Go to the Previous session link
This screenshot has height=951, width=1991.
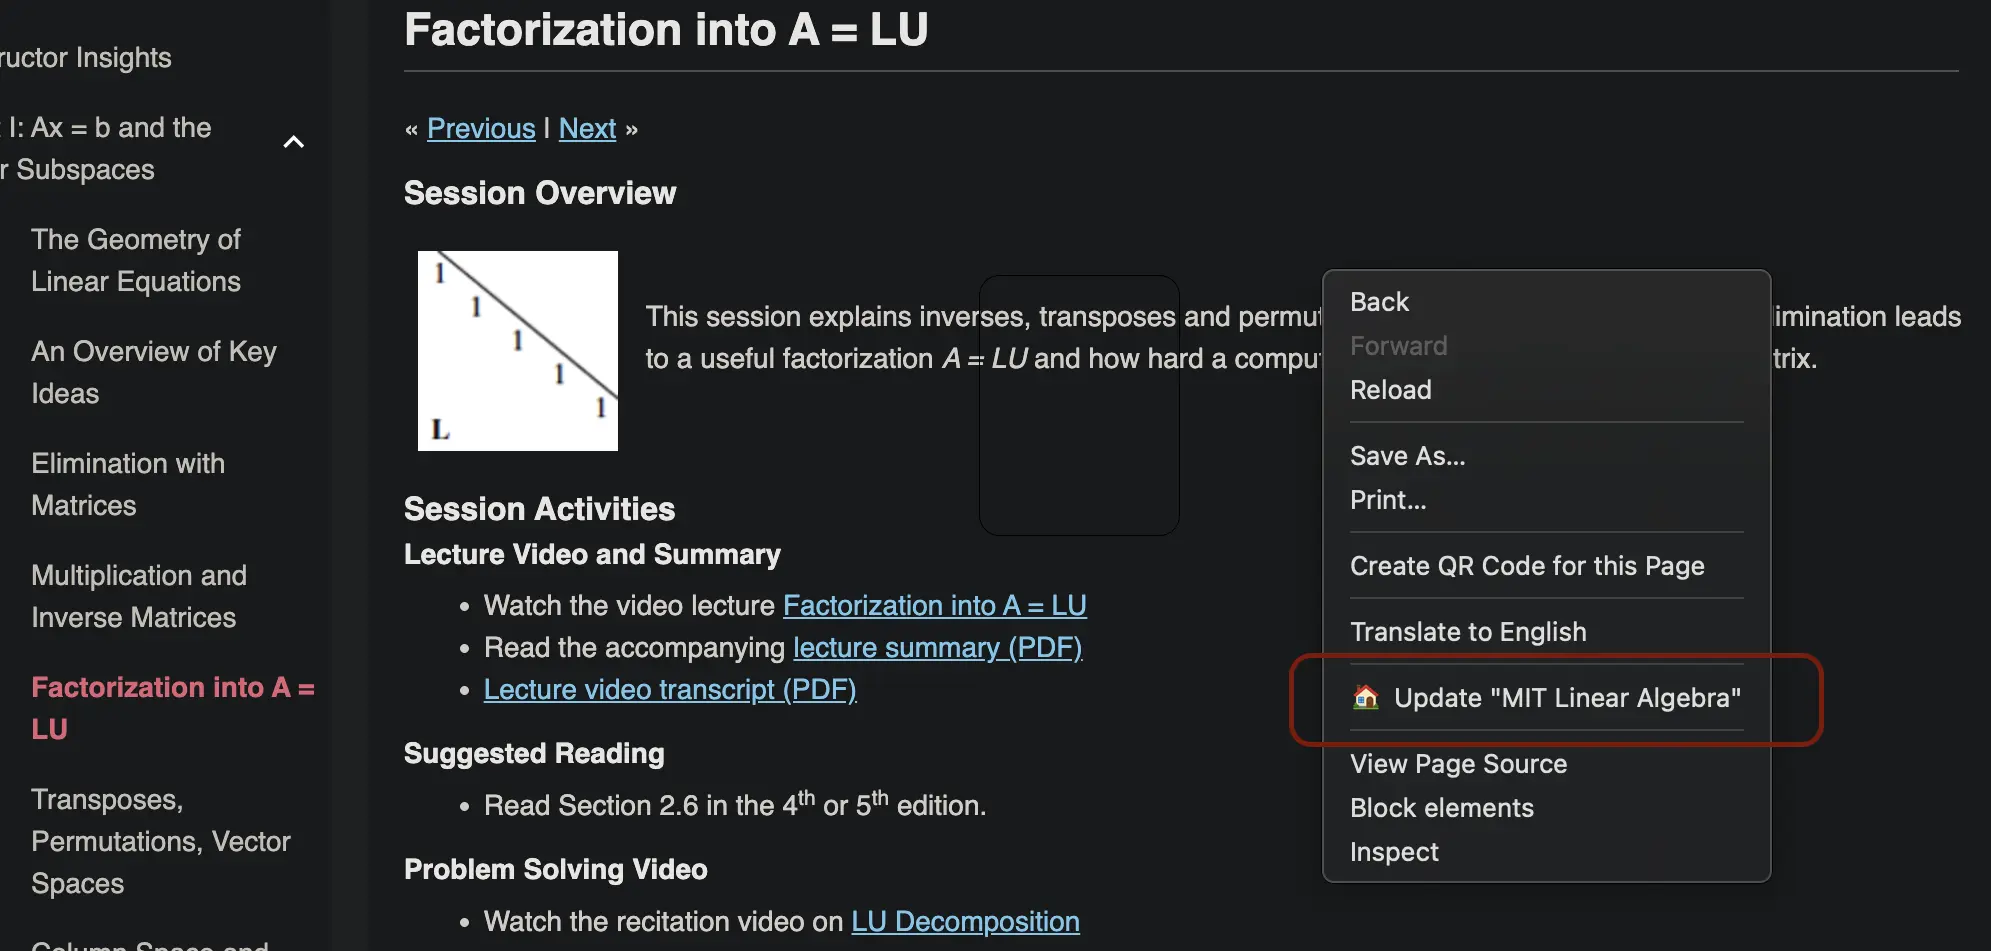click(481, 129)
